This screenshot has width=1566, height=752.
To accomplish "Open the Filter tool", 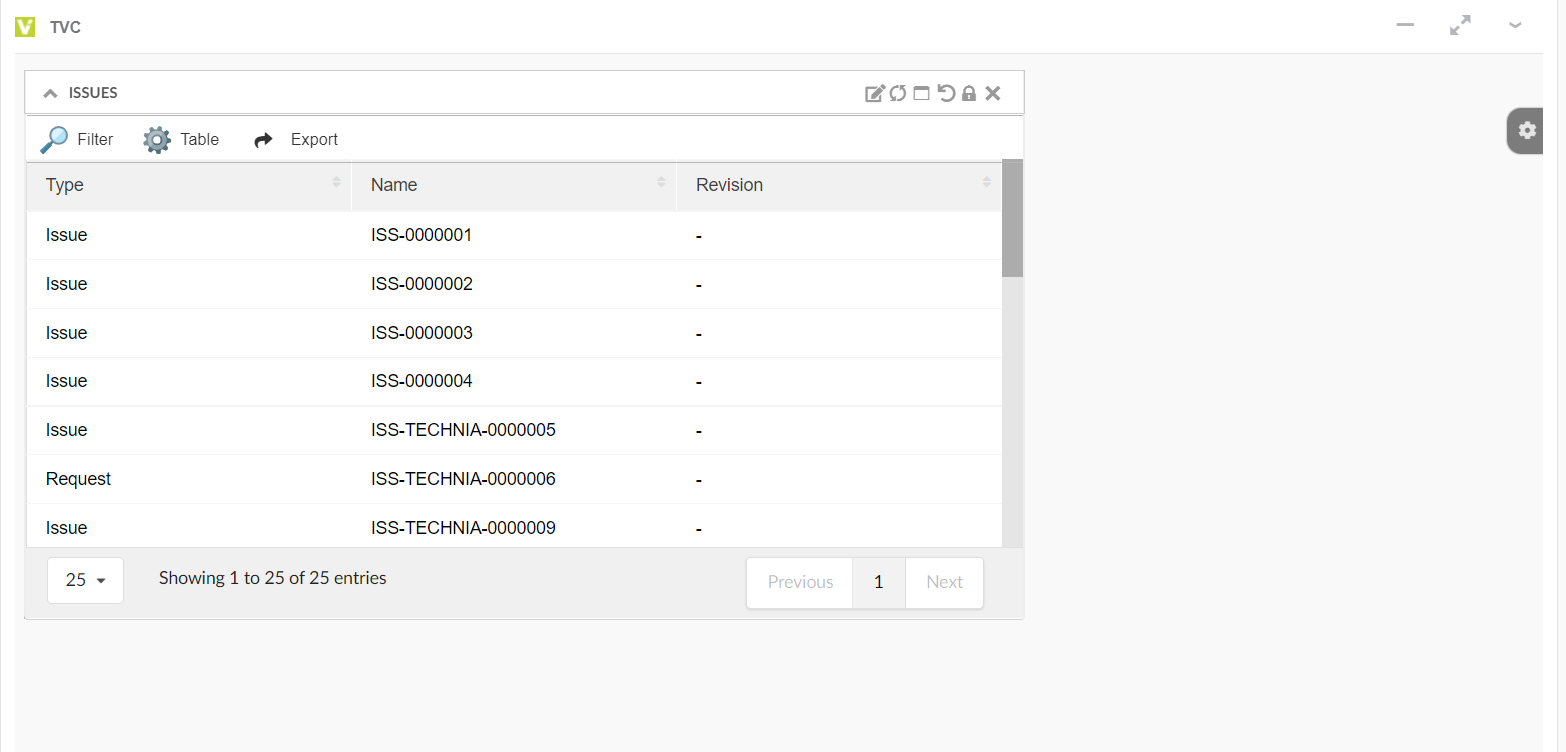I will (x=77, y=139).
